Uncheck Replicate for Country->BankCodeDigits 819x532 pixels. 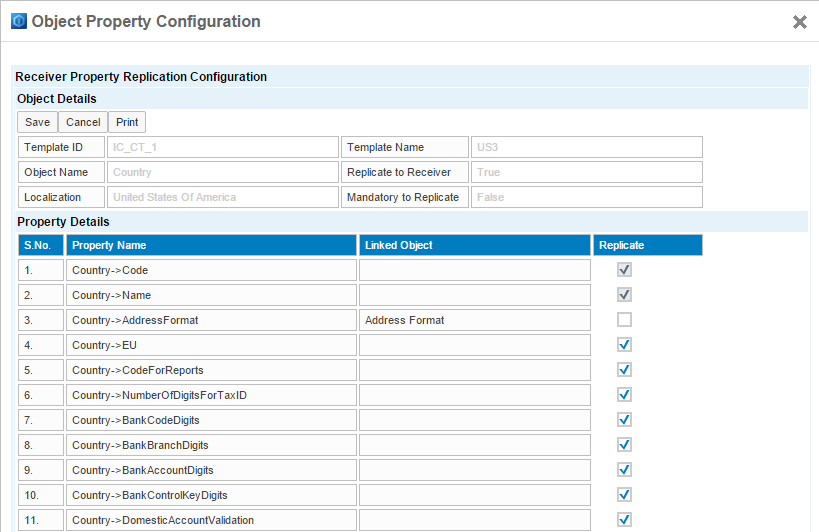click(x=624, y=420)
